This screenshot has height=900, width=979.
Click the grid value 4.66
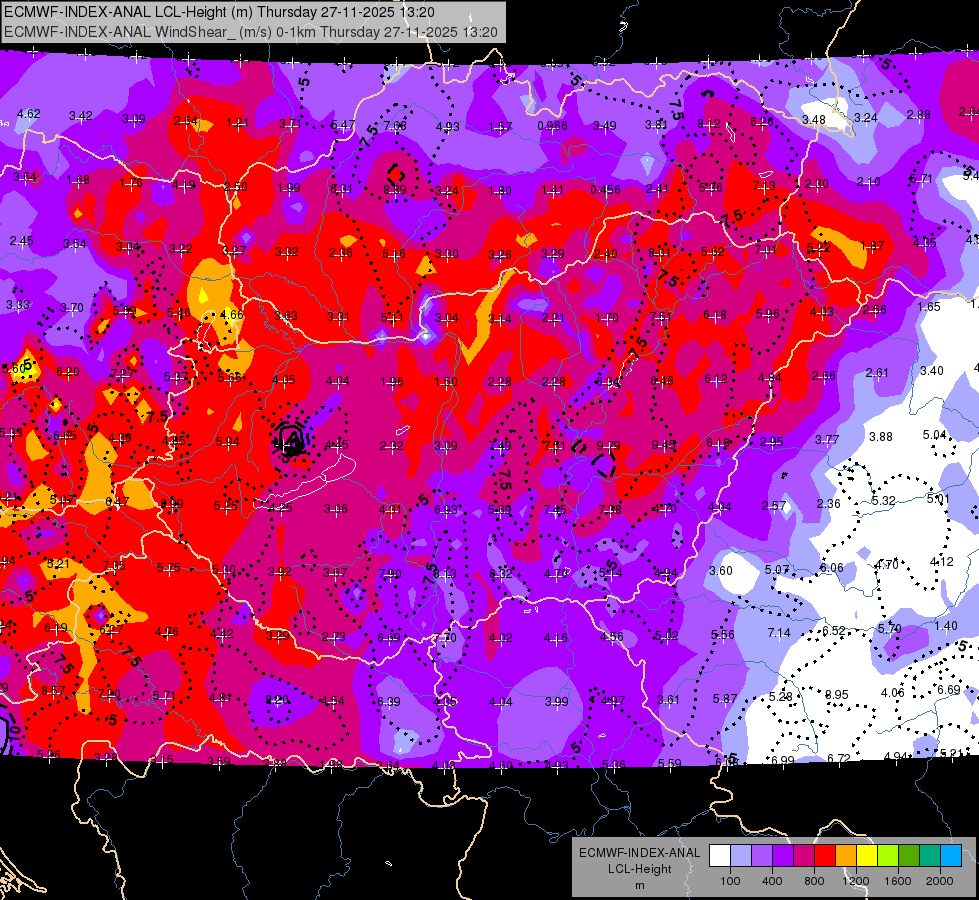point(232,315)
